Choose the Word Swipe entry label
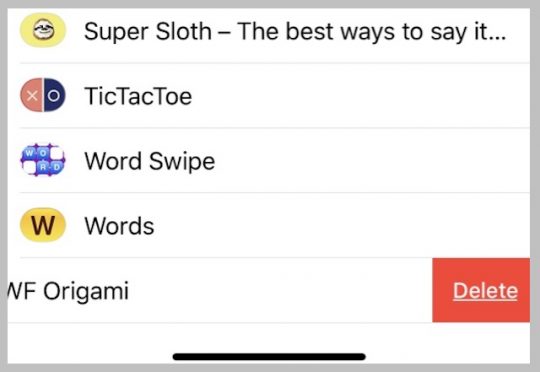The height and width of the screenshot is (372, 540). click(x=150, y=161)
